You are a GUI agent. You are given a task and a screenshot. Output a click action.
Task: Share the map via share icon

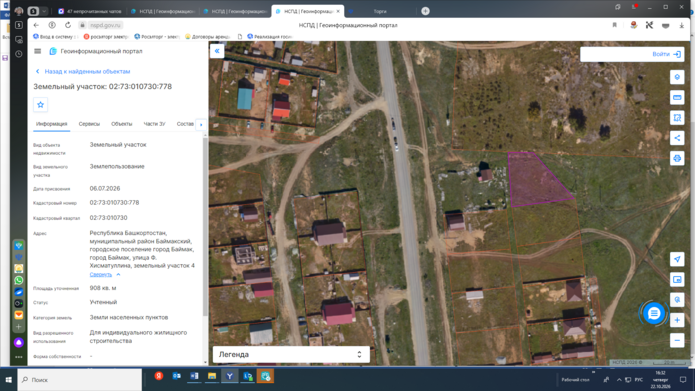pyautogui.click(x=677, y=138)
